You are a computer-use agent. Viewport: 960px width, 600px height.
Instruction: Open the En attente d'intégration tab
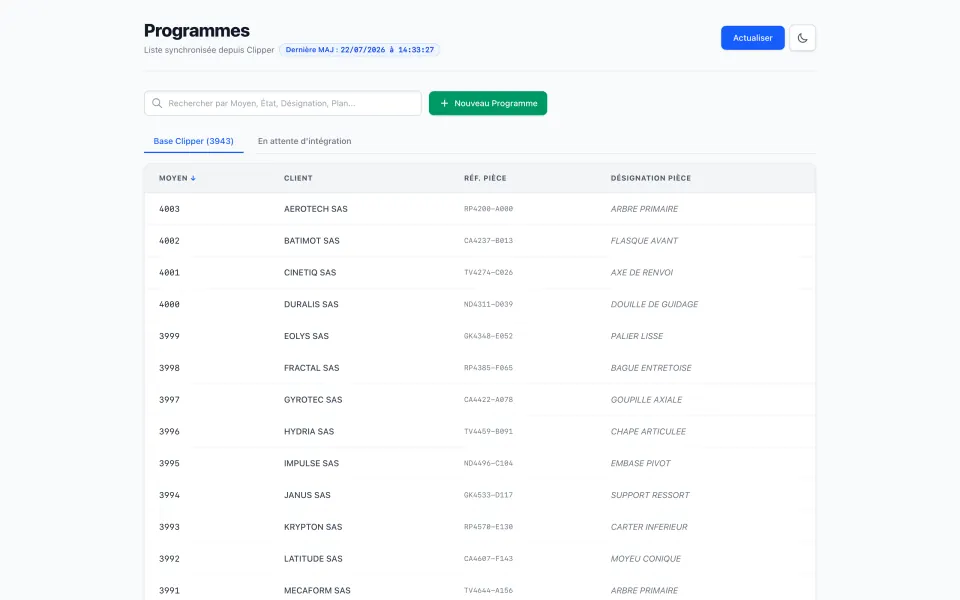tap(304, 141)
